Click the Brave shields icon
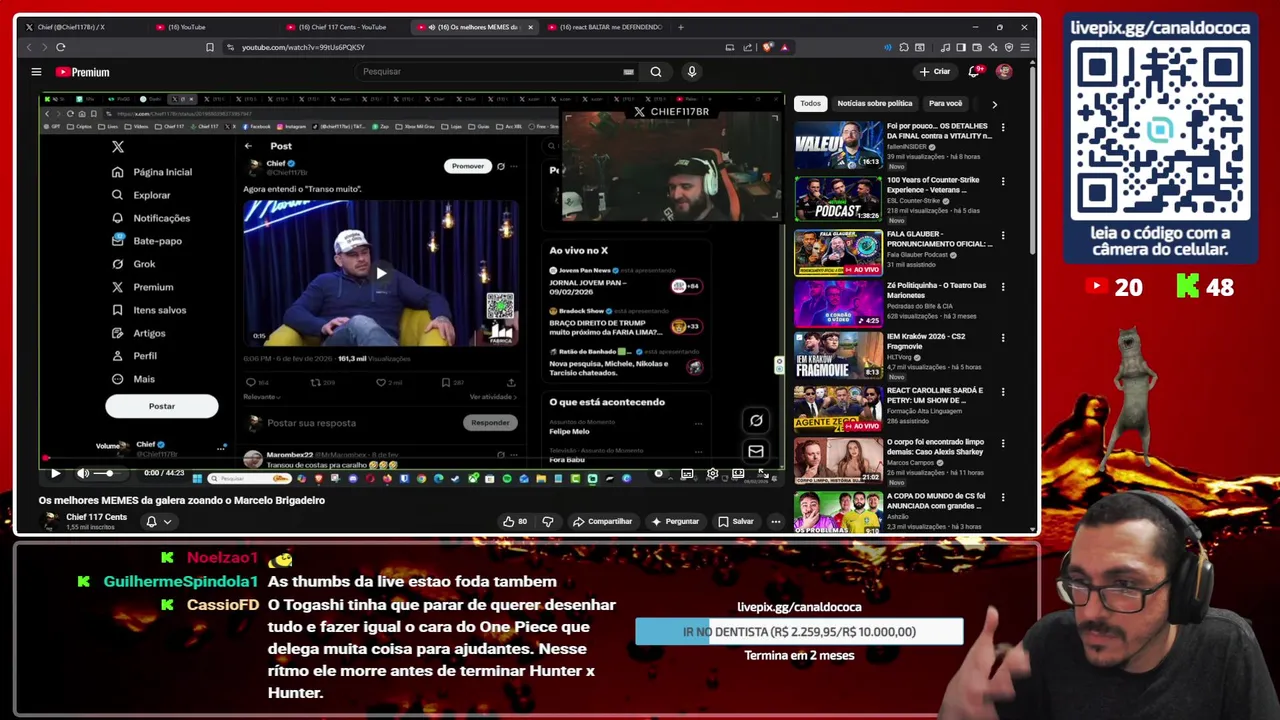The width and height of the screenshot is (1280, 720). pyautogui.click(x=768, y=47)
